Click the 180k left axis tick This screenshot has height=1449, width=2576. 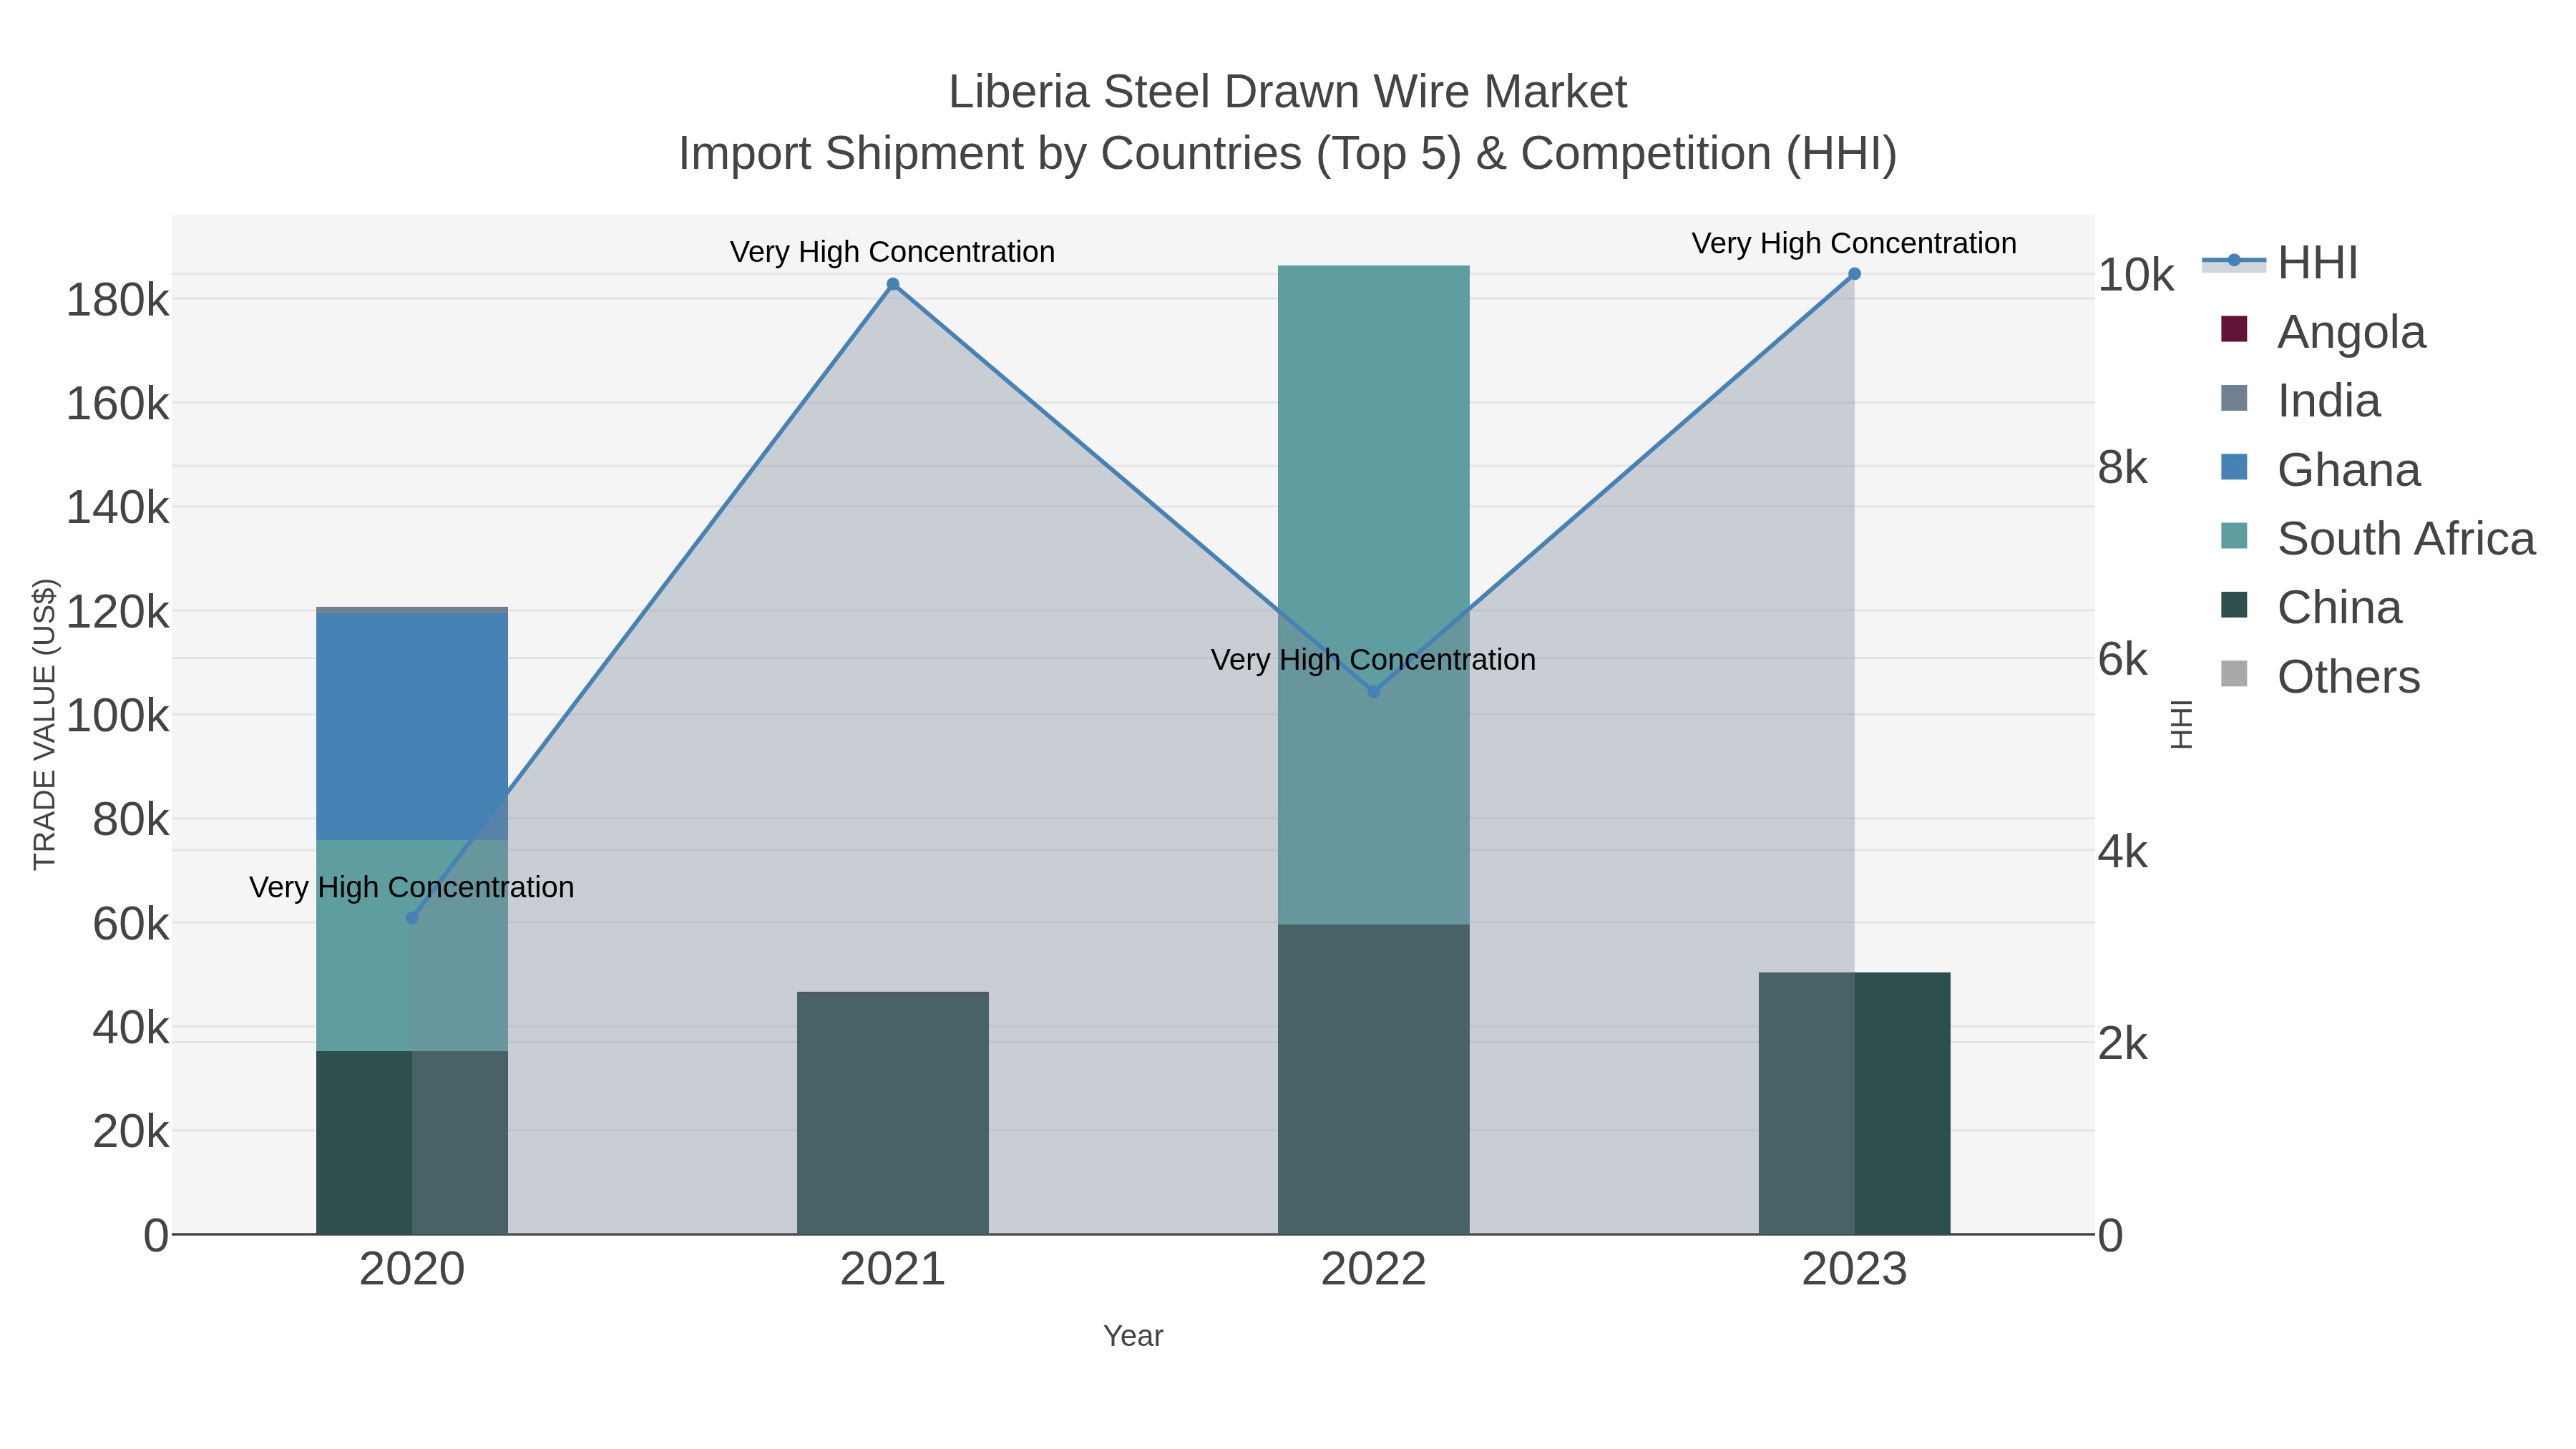pyautogui.click(x=118, y=300)
